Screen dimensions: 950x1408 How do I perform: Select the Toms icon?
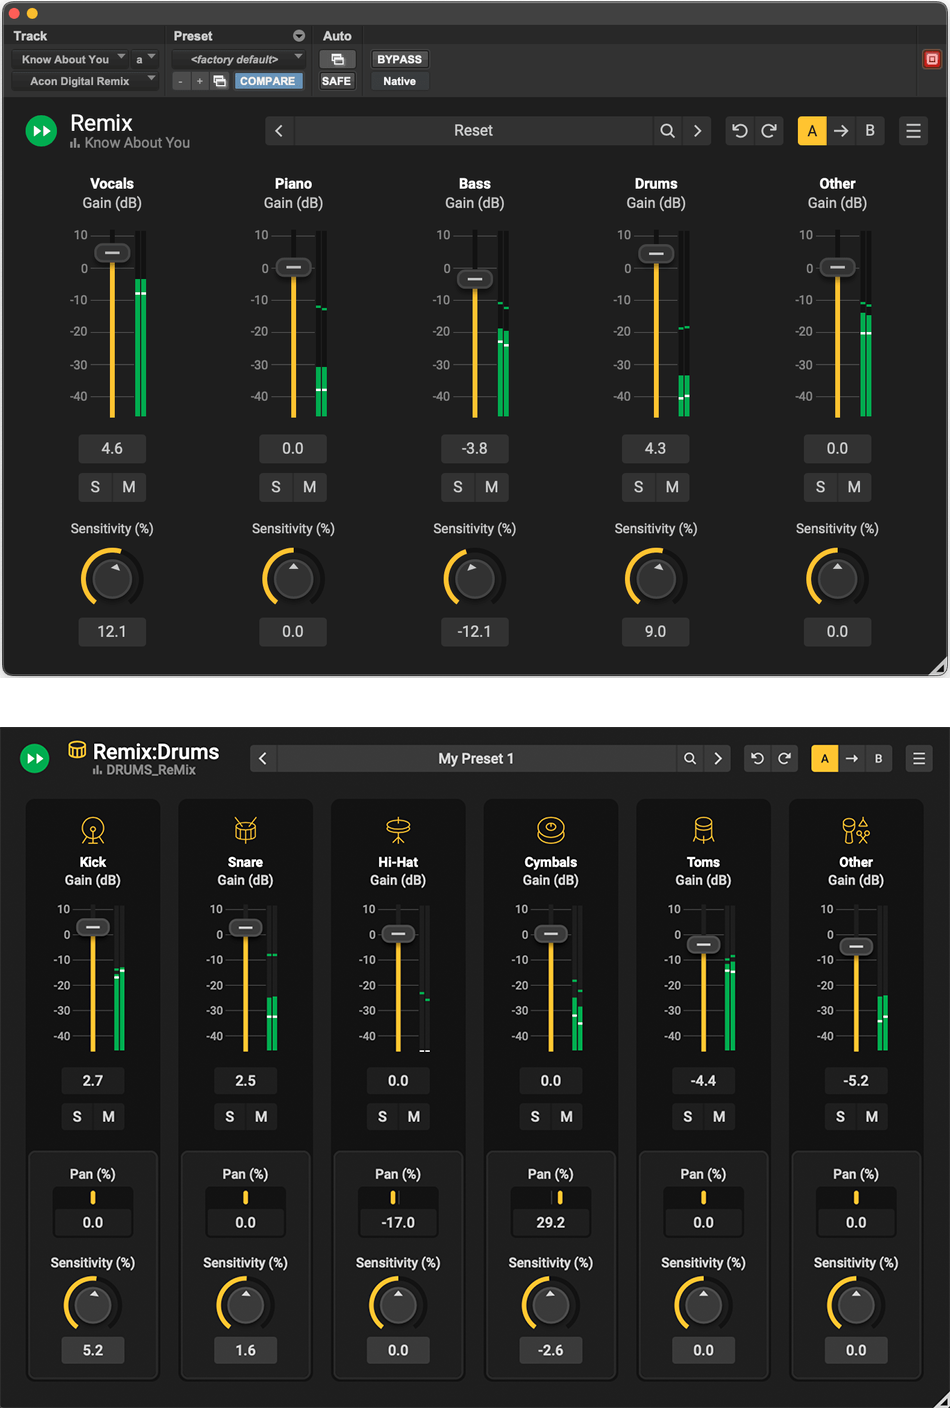tap(703, 830)
